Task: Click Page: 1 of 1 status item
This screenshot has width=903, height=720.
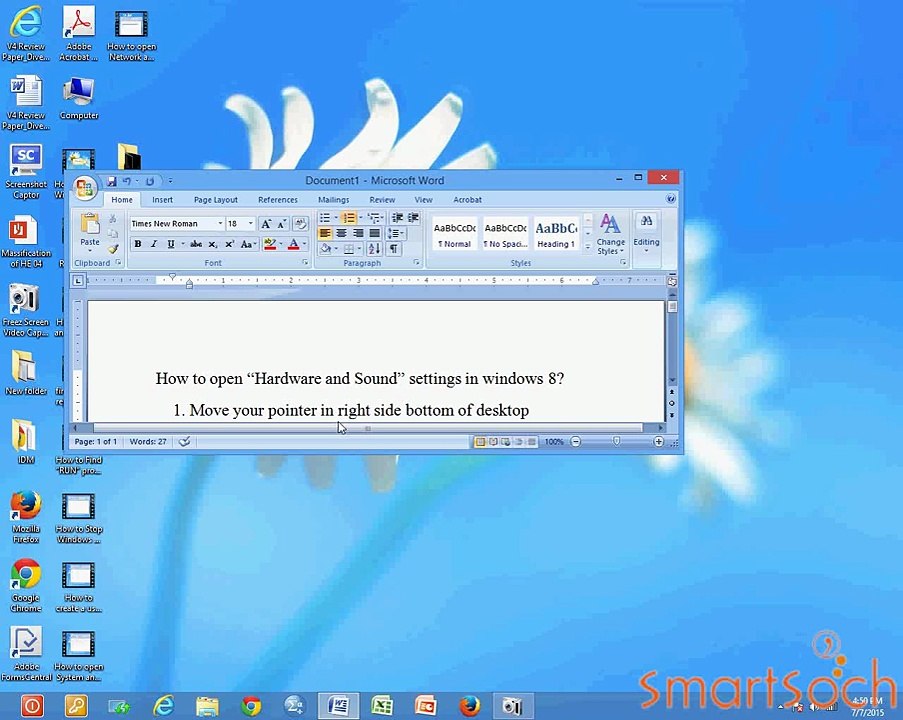Action: point(96,442)
